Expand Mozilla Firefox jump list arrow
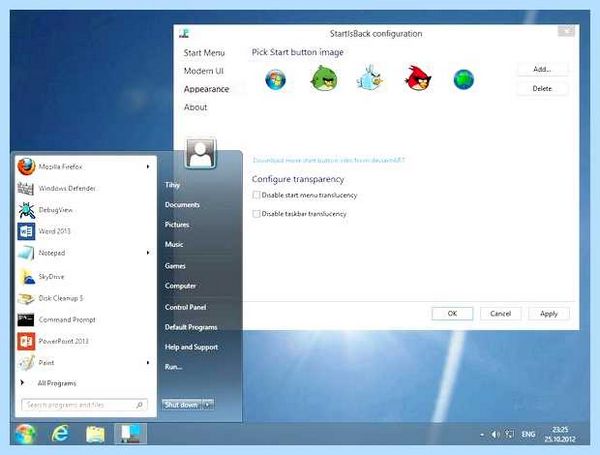The height and width of the screenshot is (455, 600). coord(148,166)
